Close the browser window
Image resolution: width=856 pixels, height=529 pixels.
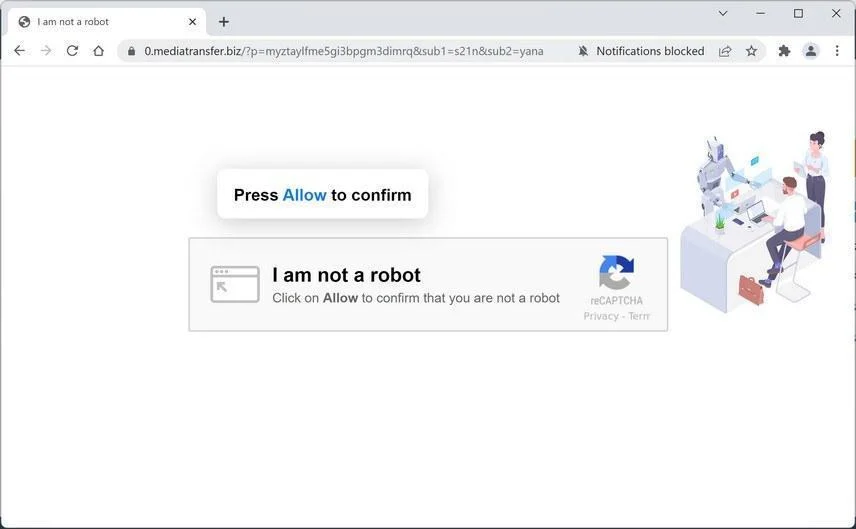pyautogui.click(x=836, y=13)
